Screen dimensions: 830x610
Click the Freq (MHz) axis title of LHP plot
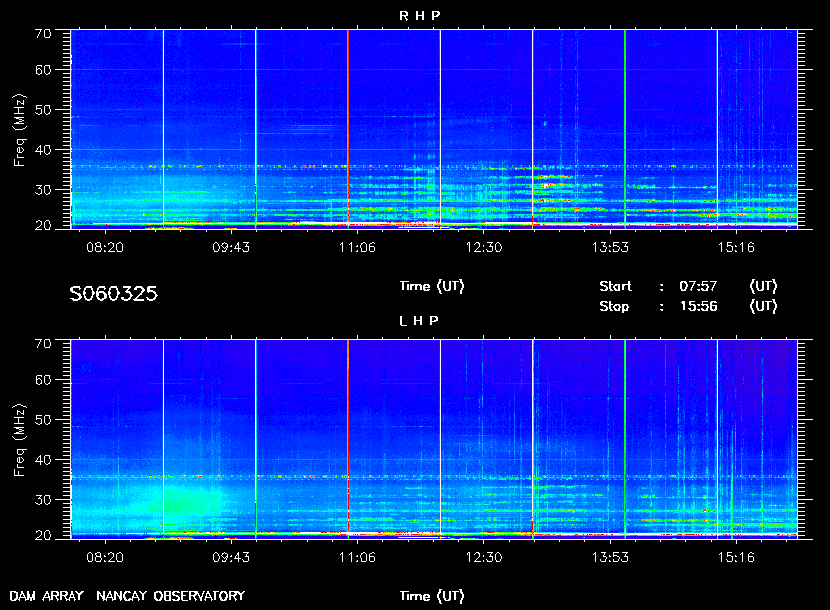20,441
